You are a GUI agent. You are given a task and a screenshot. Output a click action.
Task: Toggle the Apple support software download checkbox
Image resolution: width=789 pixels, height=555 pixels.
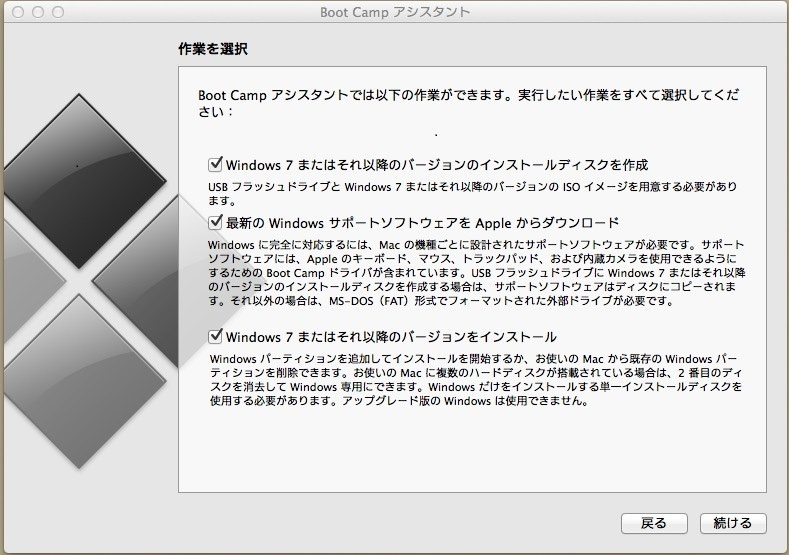pyautogui.click(x=215, y=222)
